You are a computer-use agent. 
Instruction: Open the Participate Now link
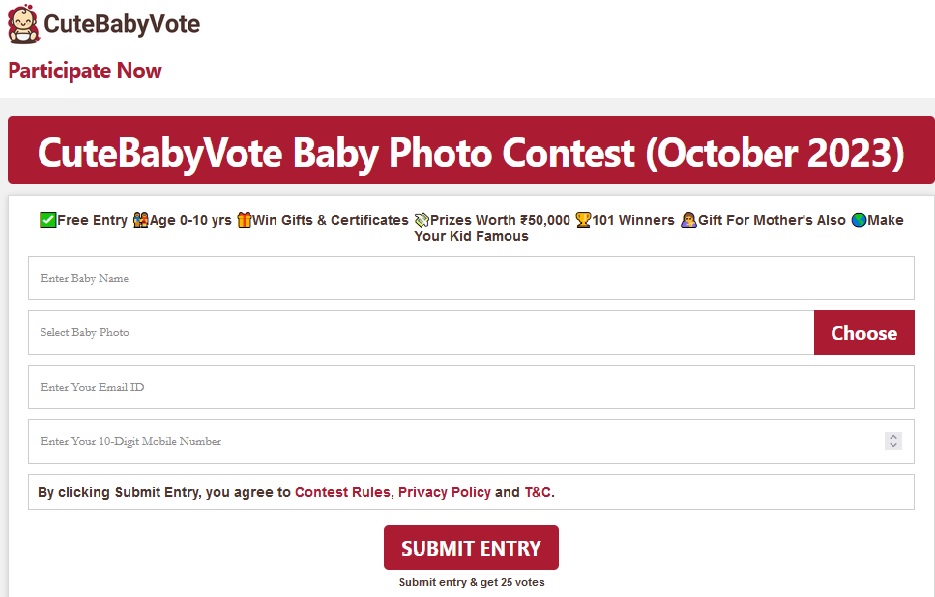84,70
